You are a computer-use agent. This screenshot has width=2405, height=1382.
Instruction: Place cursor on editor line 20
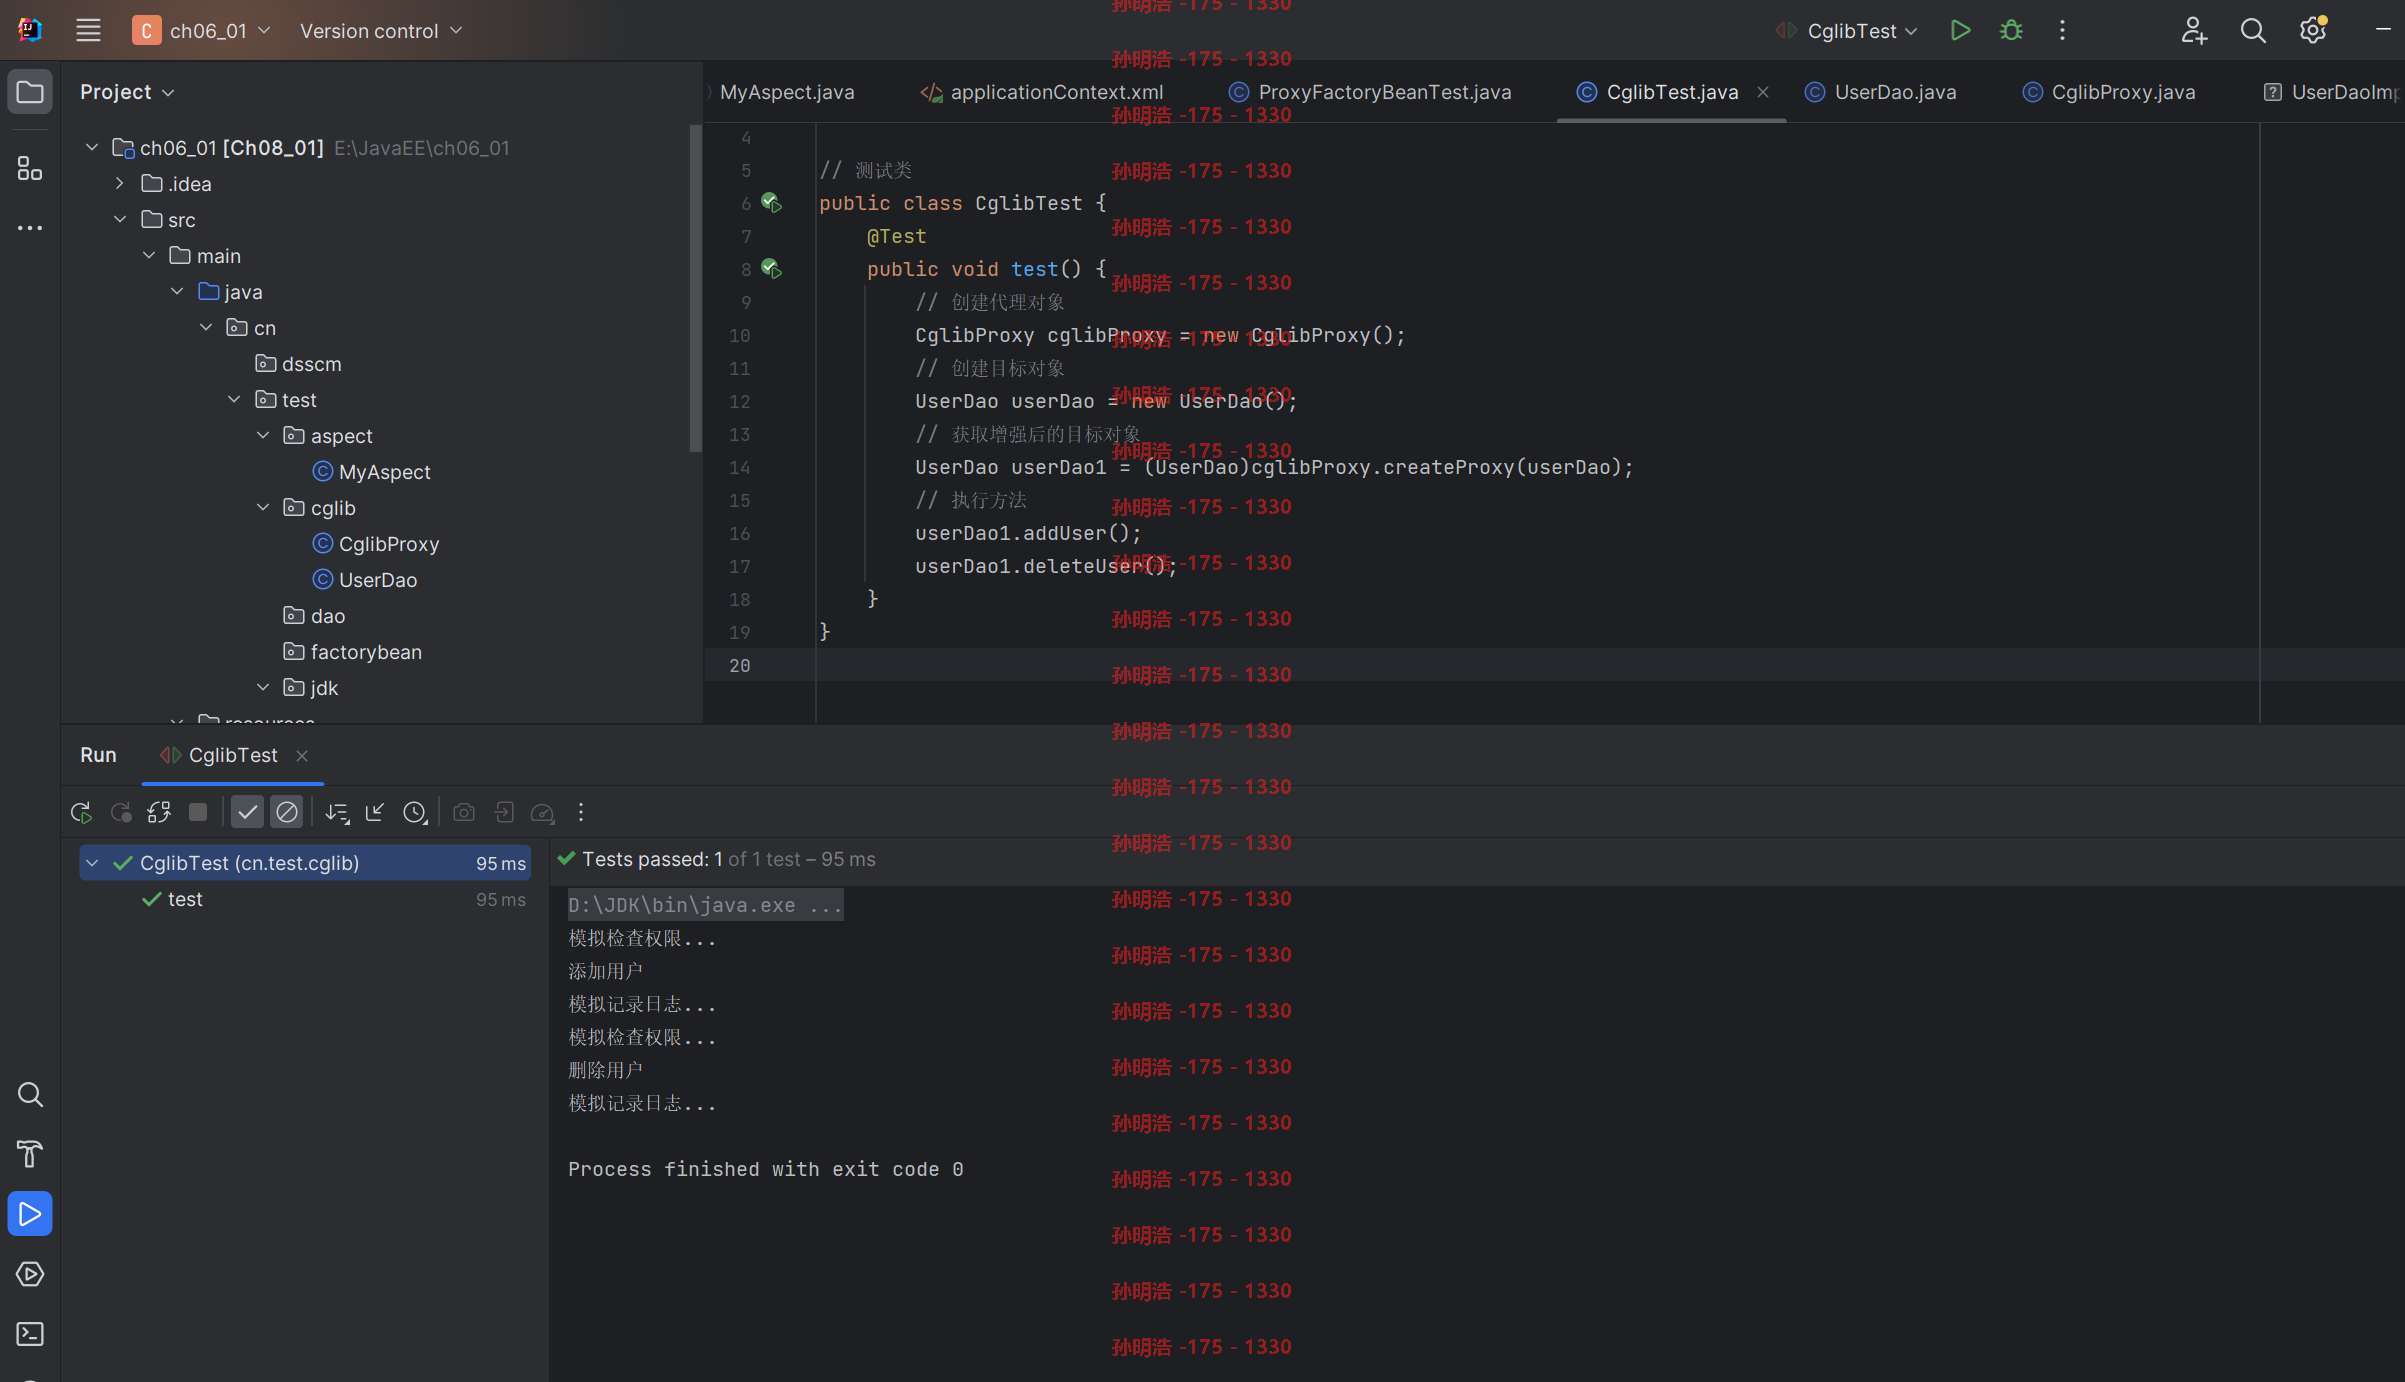1555,665
